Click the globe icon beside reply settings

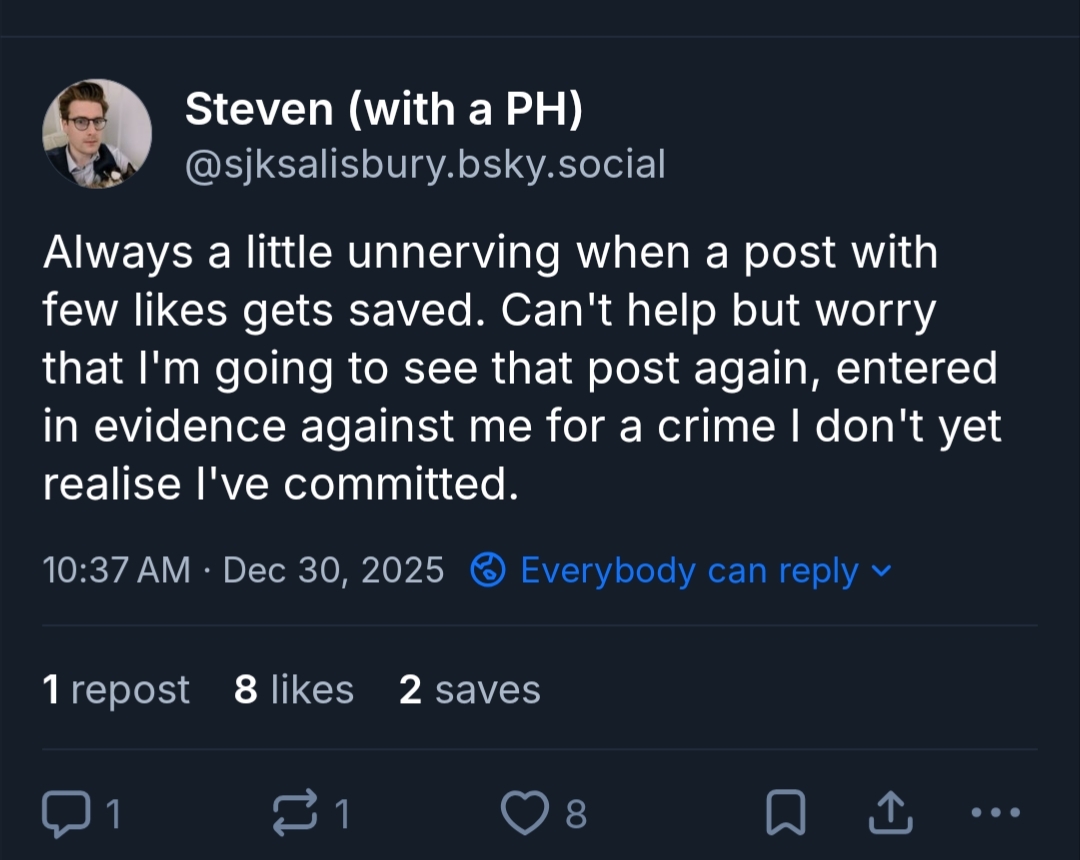pos(488,571)
